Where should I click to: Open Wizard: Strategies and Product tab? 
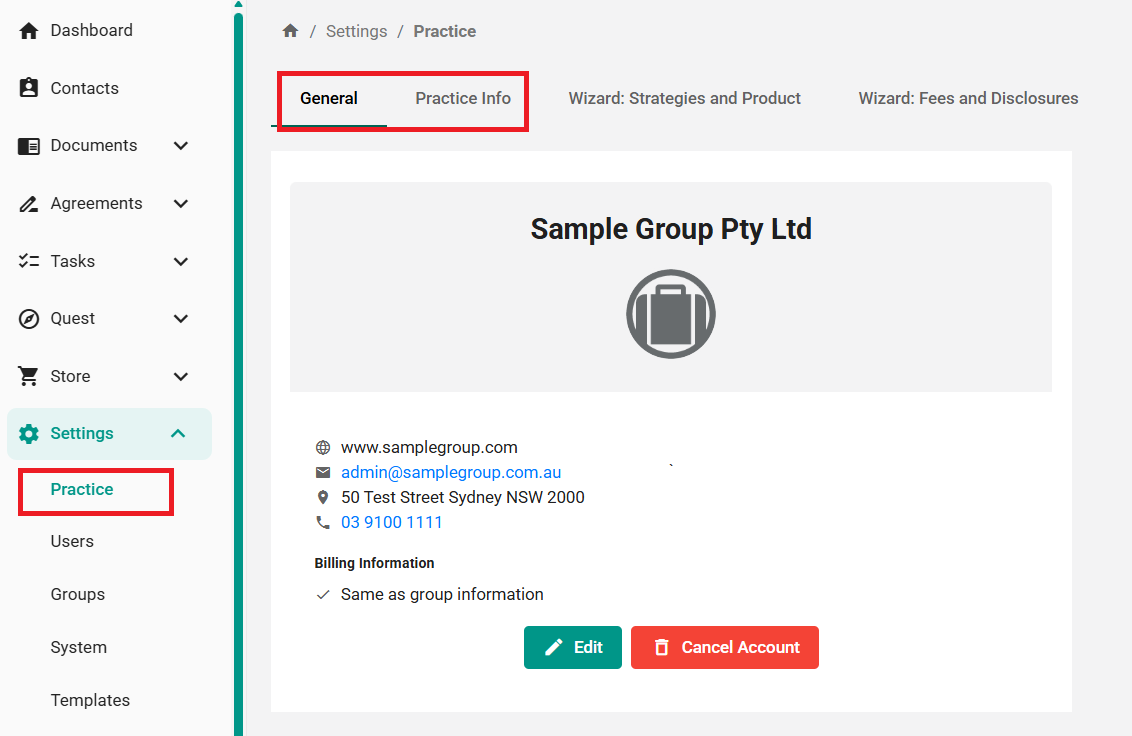pyautogui.click(x=684, y=99)
